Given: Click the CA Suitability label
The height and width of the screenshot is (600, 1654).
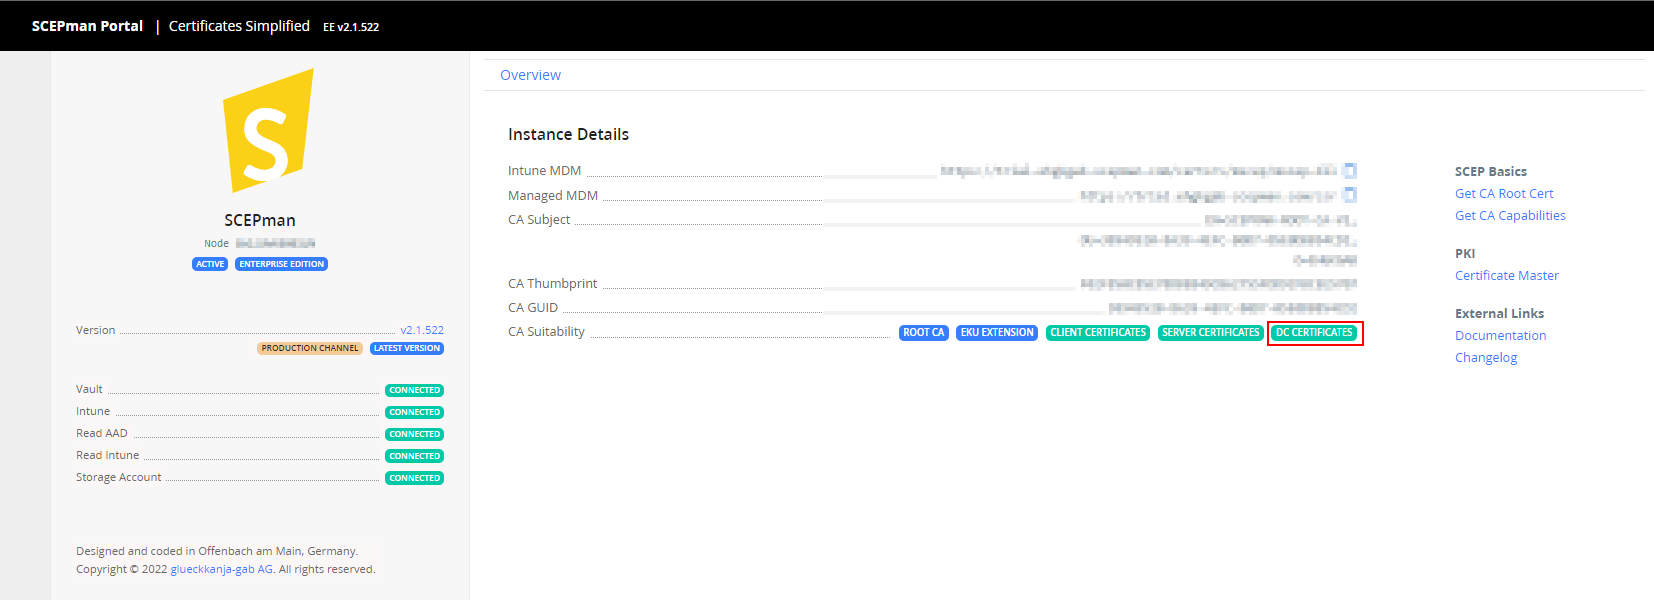Looking at the screenshot, I should [x=546, y=332].
